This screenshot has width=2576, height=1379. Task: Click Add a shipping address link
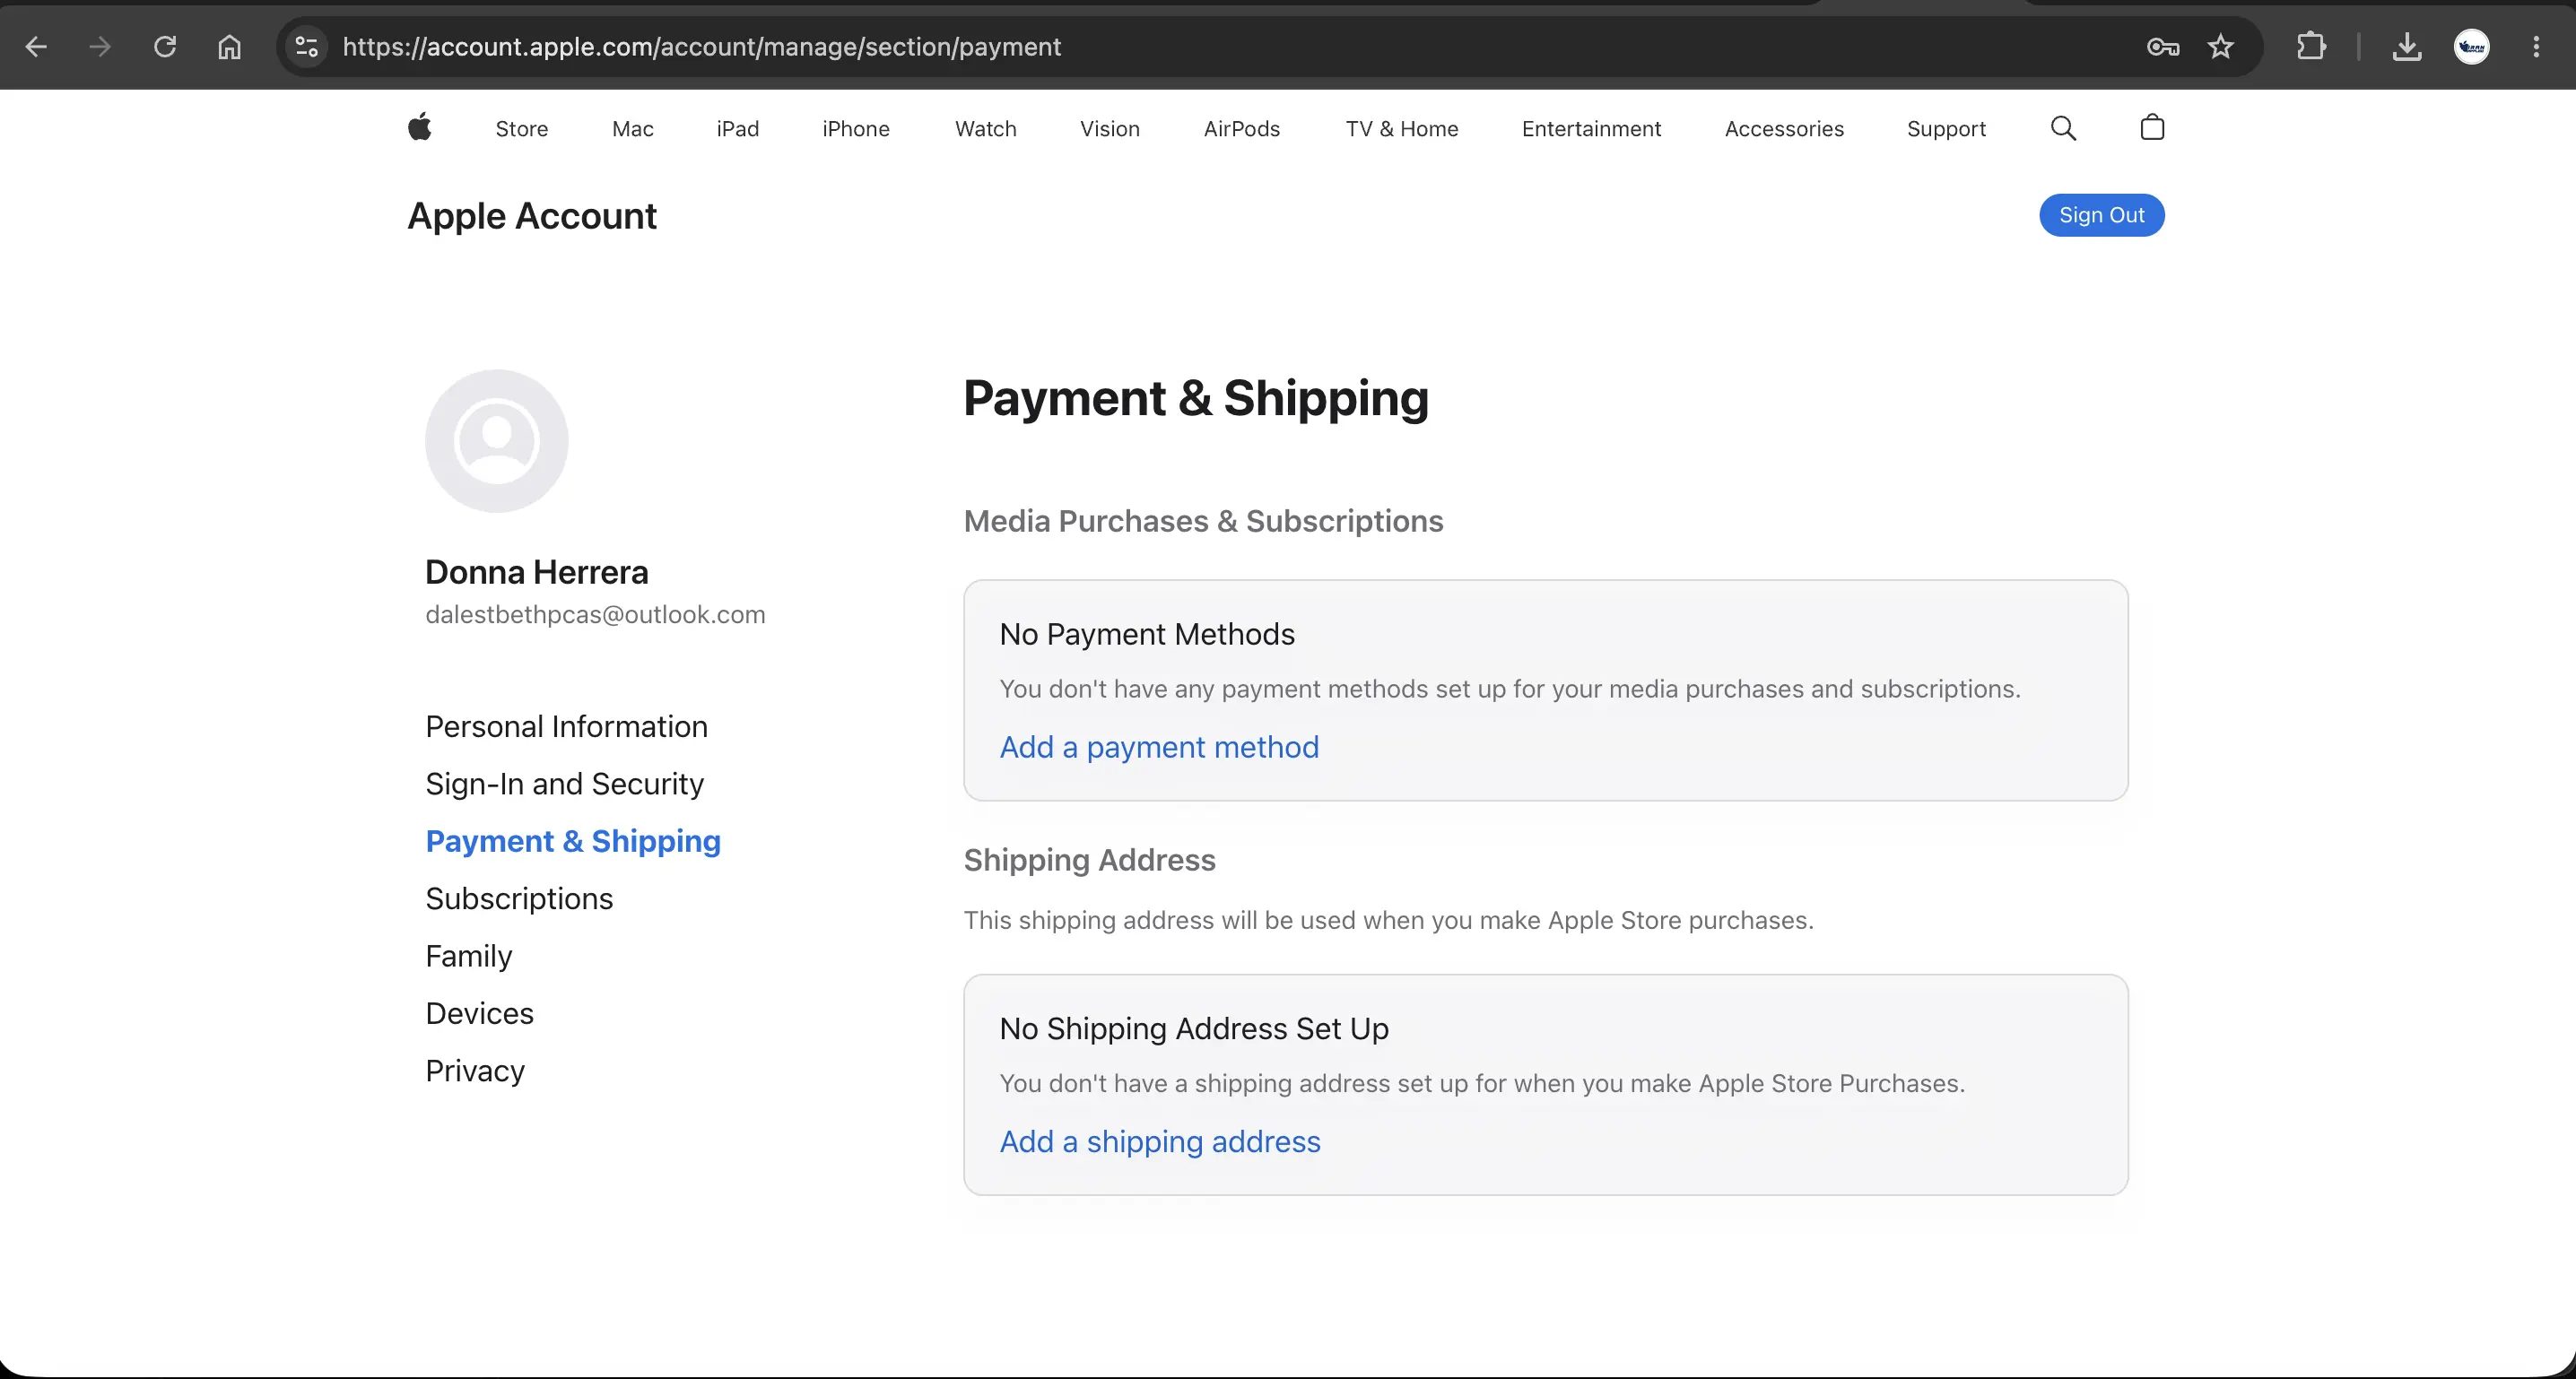1160,1141
